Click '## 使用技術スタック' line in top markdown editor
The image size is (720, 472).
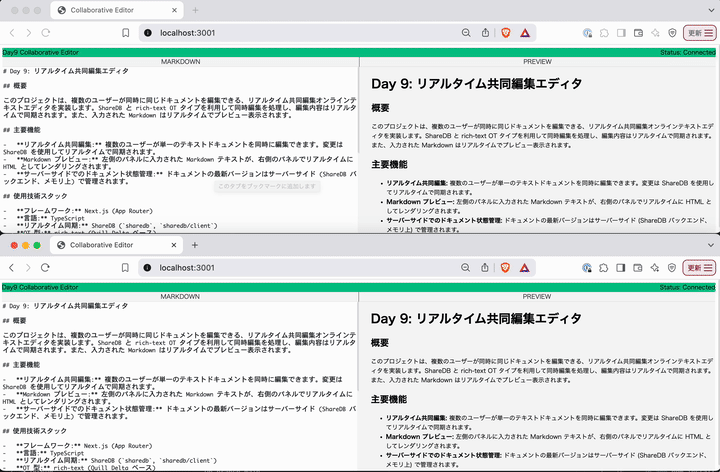click(35, 196)
